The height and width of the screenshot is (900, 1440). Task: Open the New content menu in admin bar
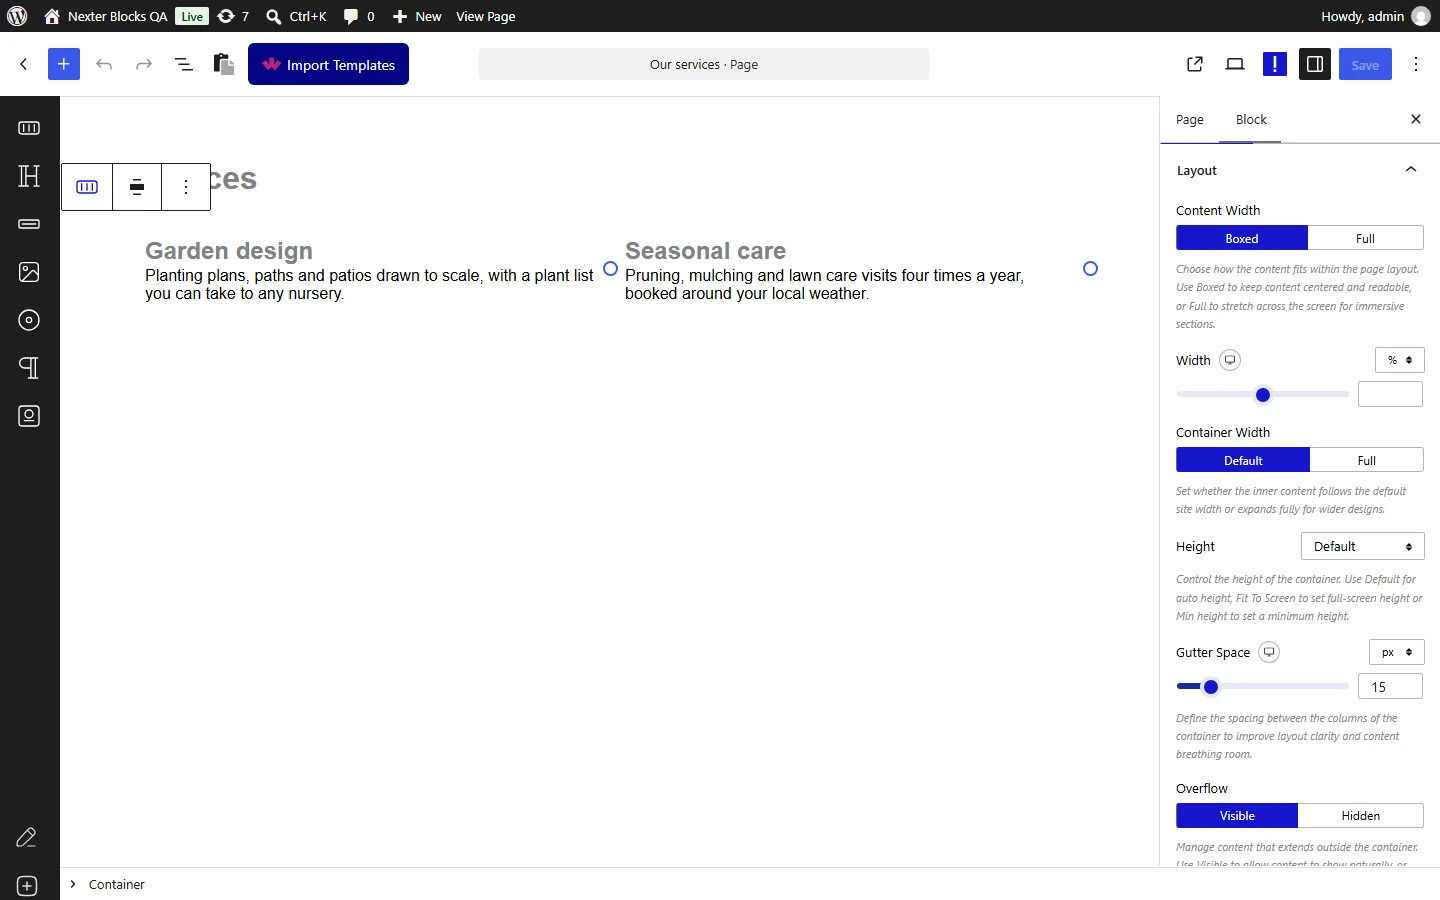[x=417, y=16]
